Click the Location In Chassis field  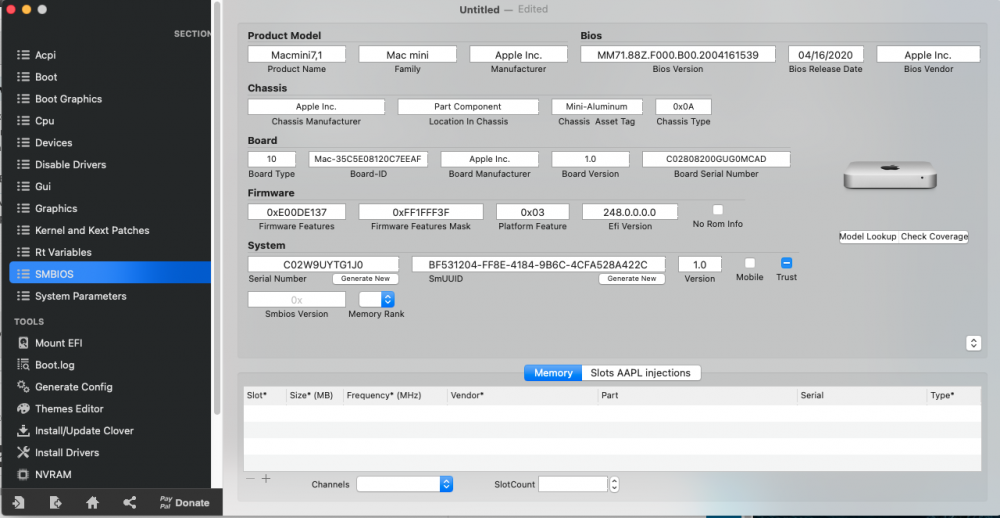point(468,107)
